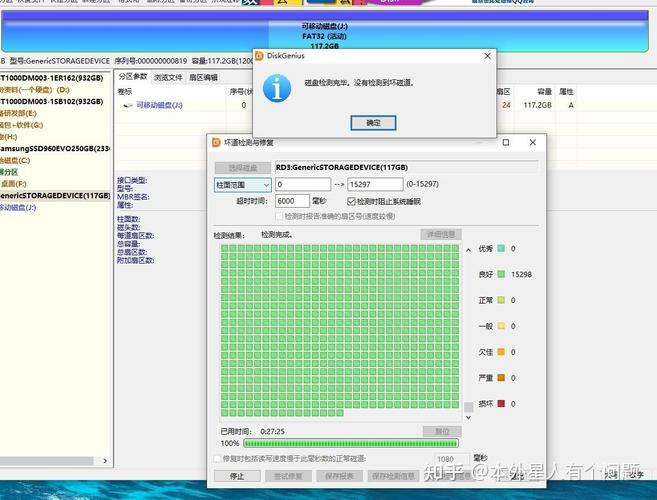Click the 详细信息 button
The image size is (657, 500).
pos(441,234)
